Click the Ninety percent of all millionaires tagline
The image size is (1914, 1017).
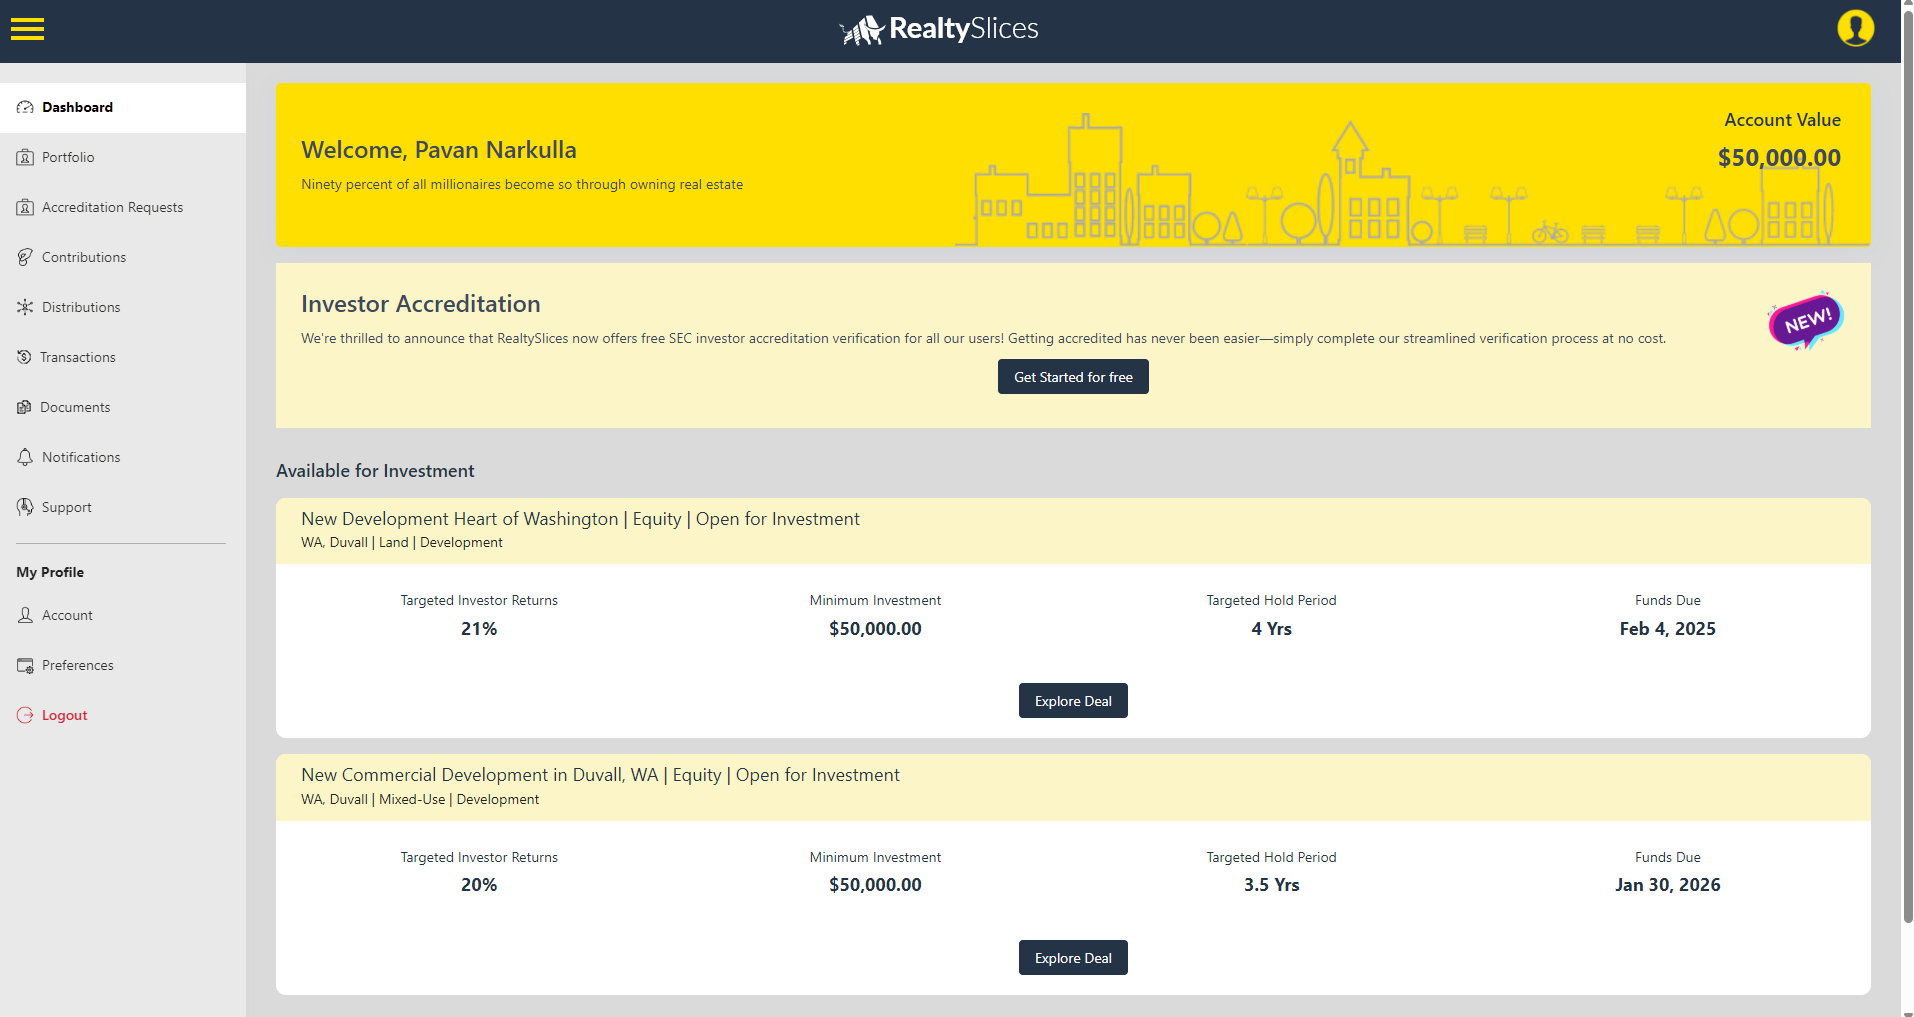[x=522, y=185]
